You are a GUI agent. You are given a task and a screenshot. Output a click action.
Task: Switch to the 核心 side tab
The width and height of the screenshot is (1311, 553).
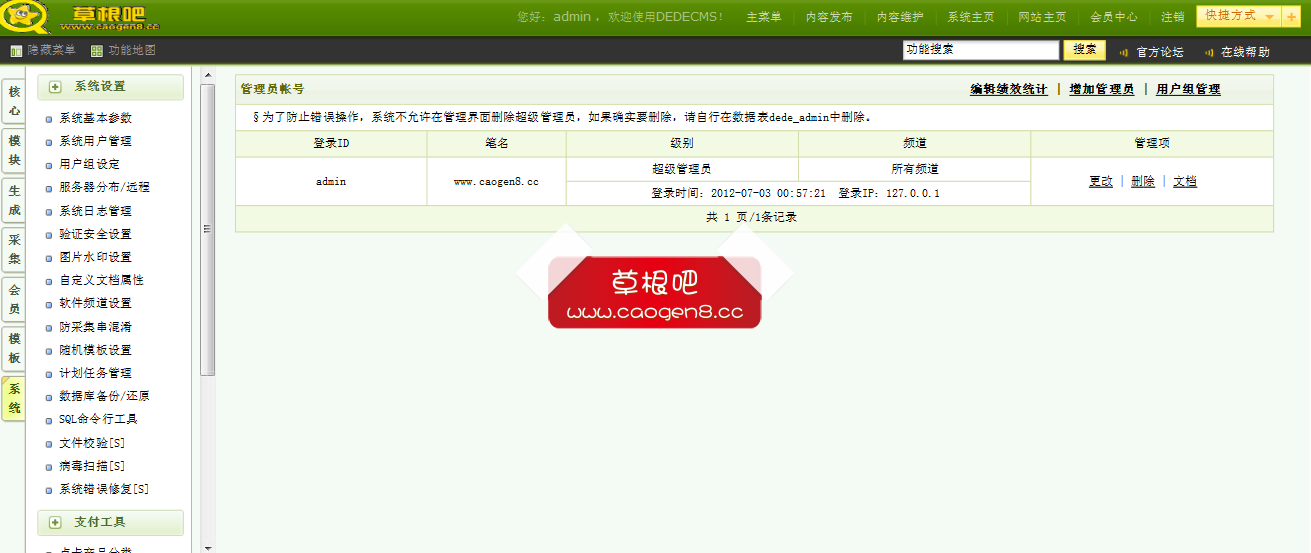click(x=13, y=100)
